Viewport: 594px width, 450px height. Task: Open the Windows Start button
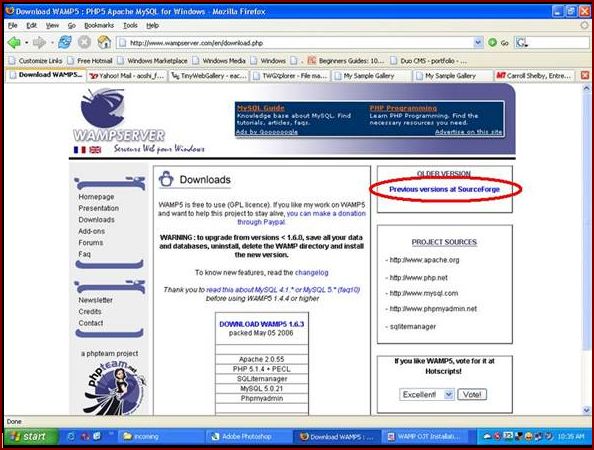[x=31, y=437]
